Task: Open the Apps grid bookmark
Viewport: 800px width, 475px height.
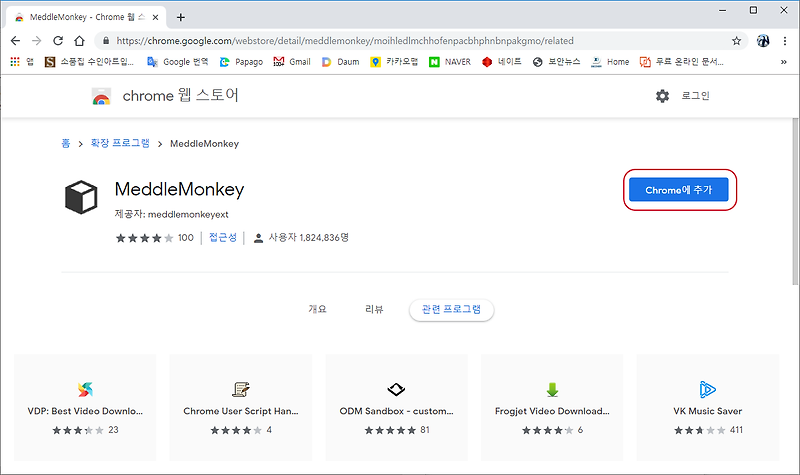Action: click(21, 62)
